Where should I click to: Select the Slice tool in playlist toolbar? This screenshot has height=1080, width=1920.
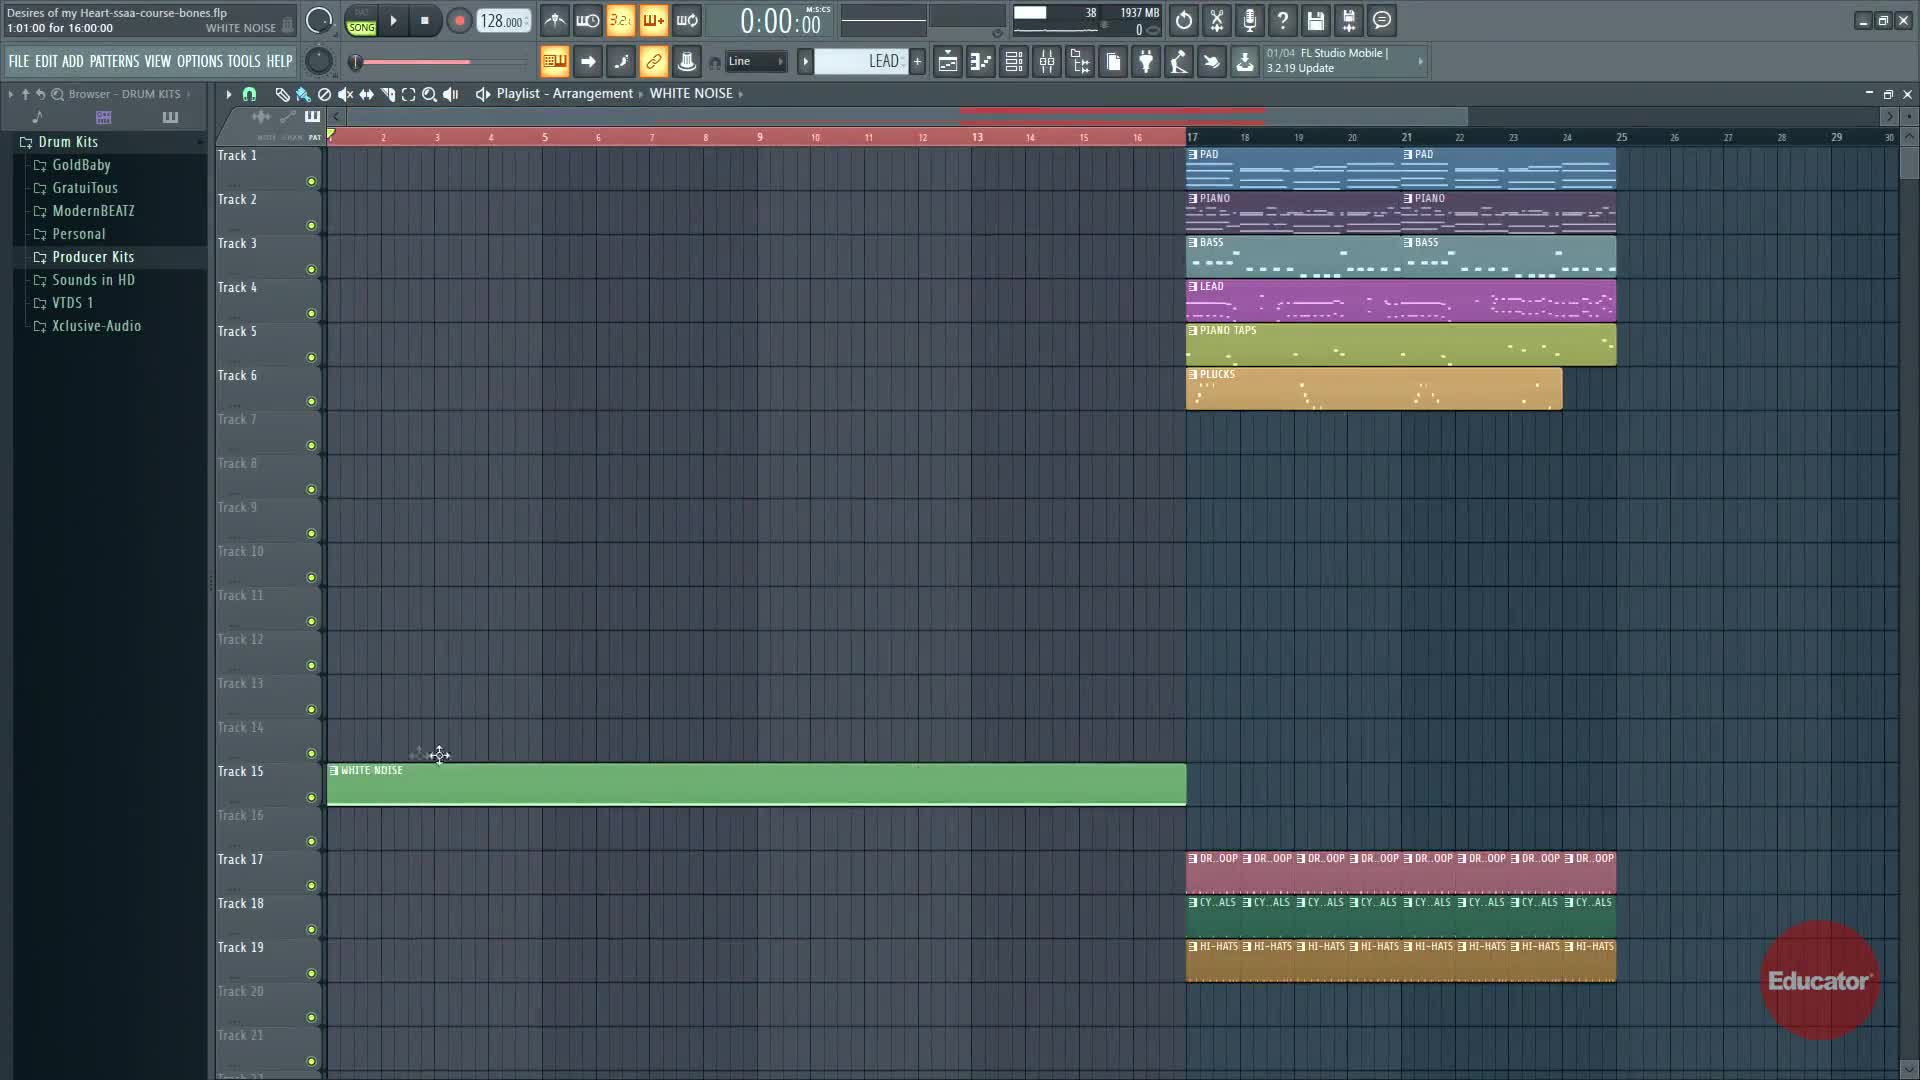click(388, 94)
